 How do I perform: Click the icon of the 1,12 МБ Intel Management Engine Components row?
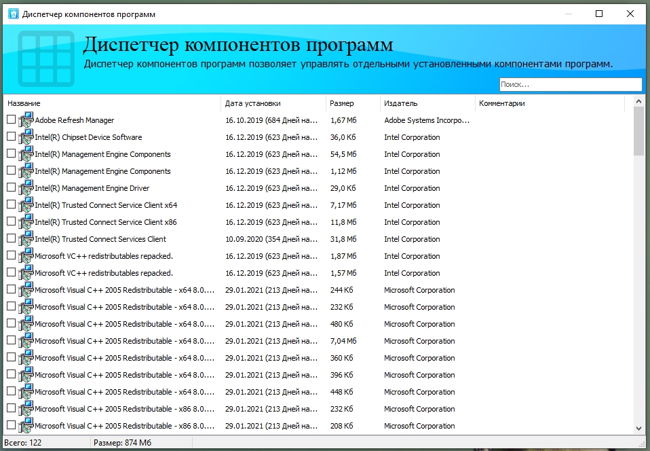(x=26, y=171)
